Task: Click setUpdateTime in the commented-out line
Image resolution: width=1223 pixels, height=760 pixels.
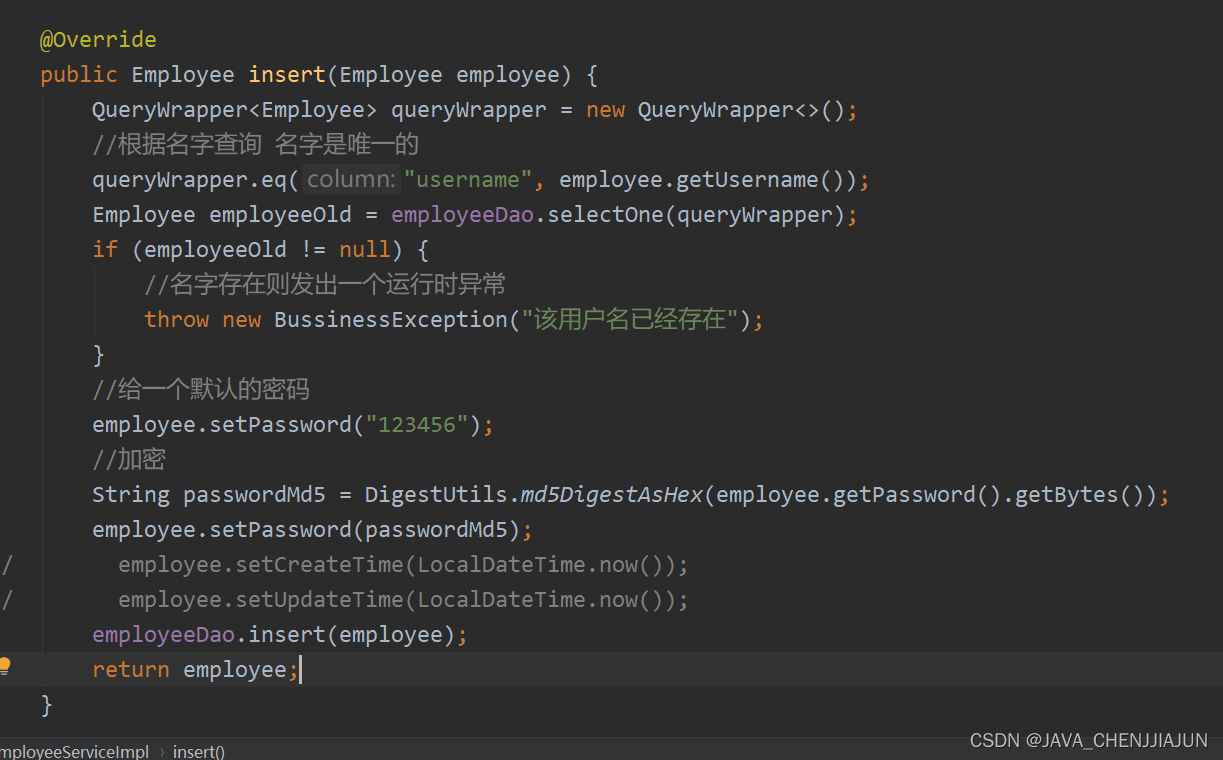Action: (320, 600)
